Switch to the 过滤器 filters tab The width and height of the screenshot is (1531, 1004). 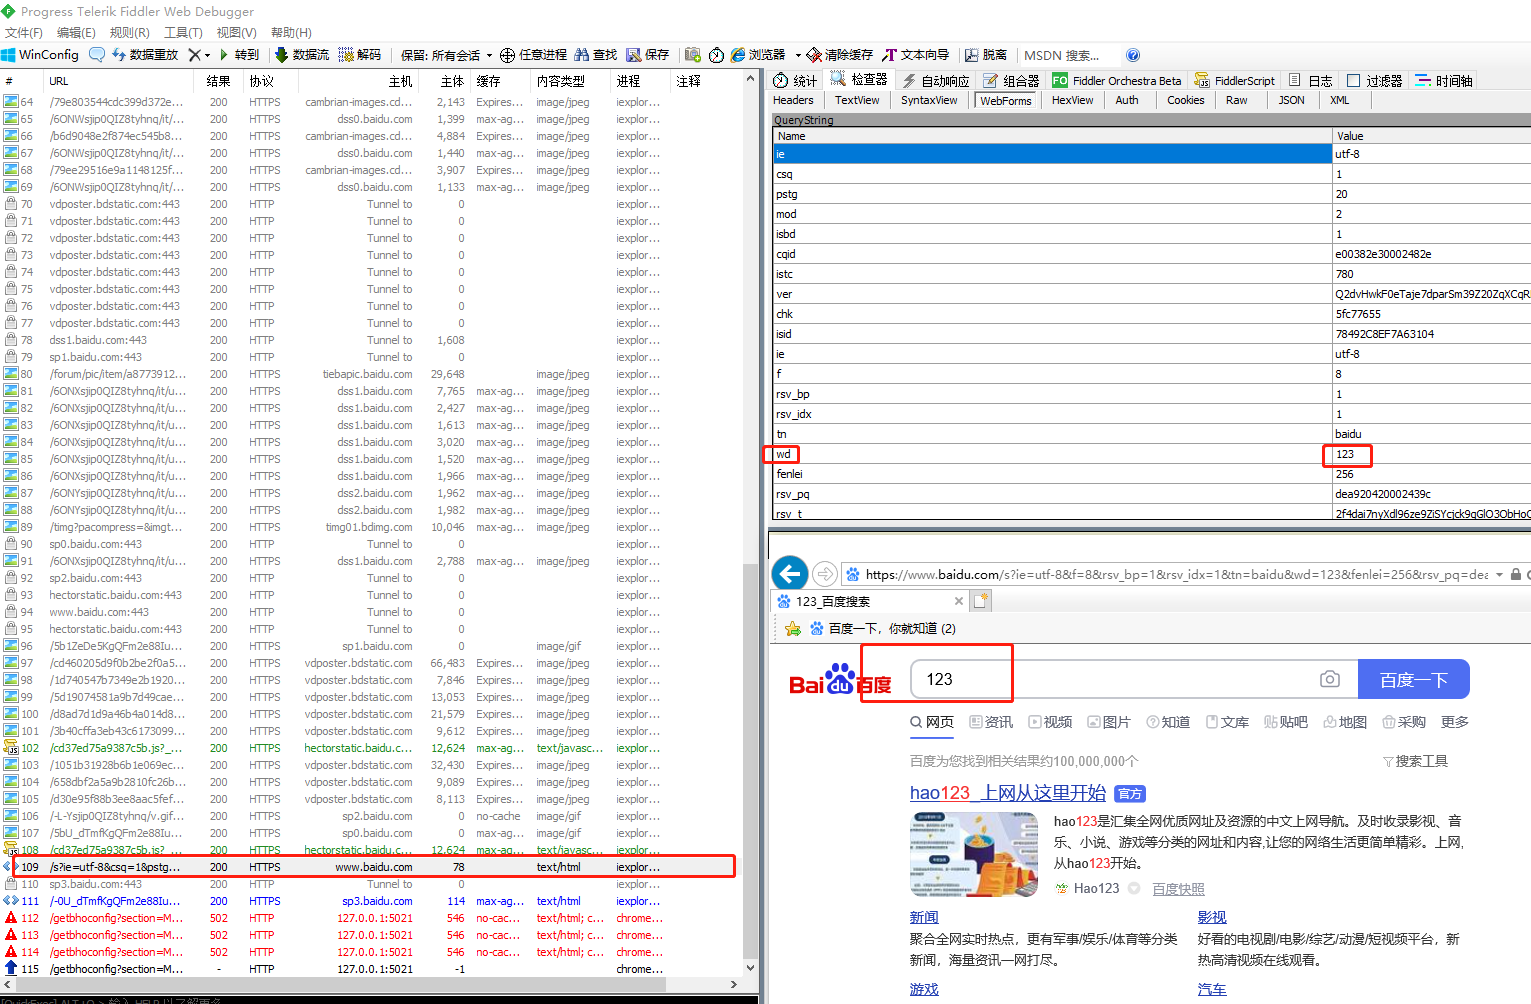[1375, 80]
